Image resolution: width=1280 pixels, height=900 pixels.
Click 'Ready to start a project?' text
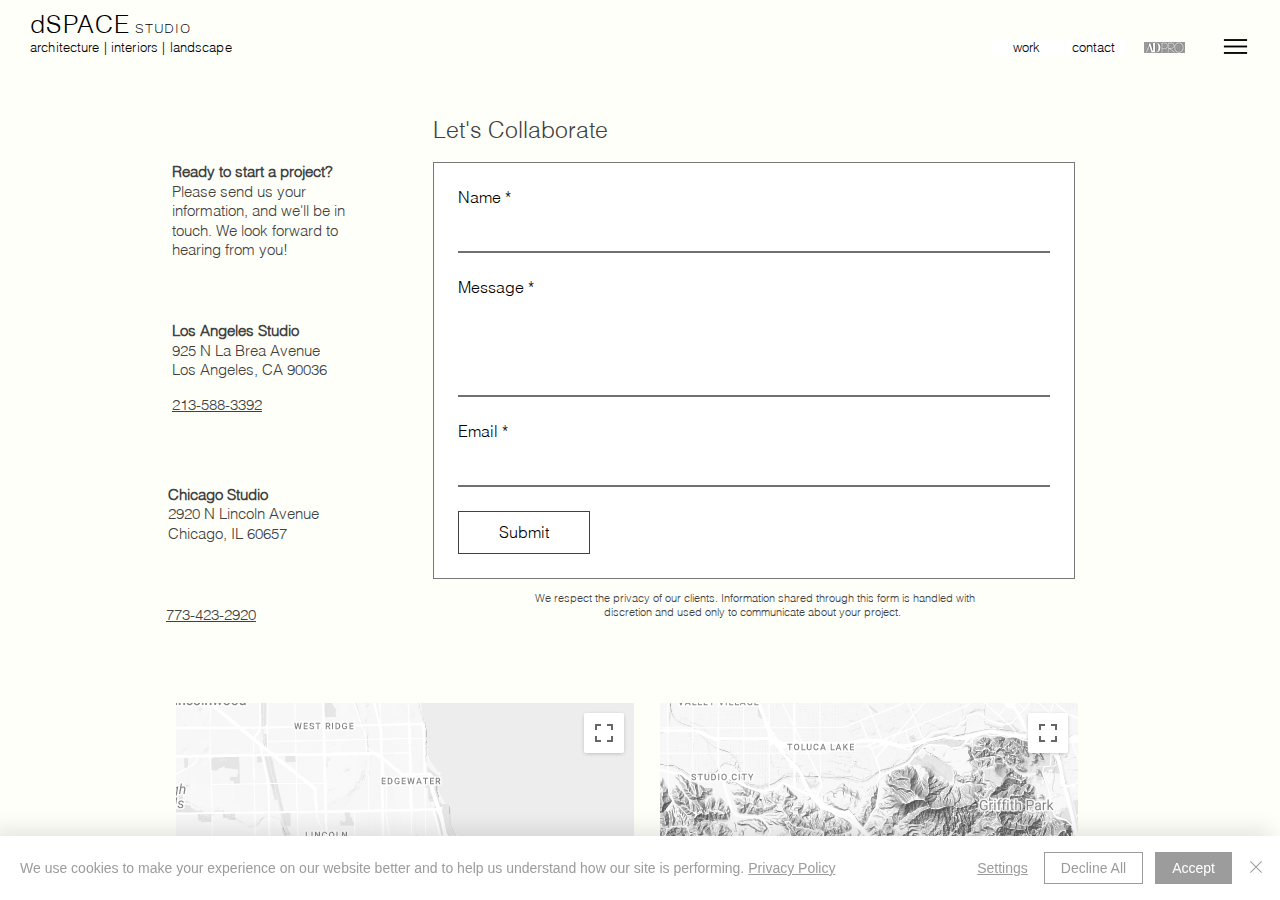[x=252, y=172]
